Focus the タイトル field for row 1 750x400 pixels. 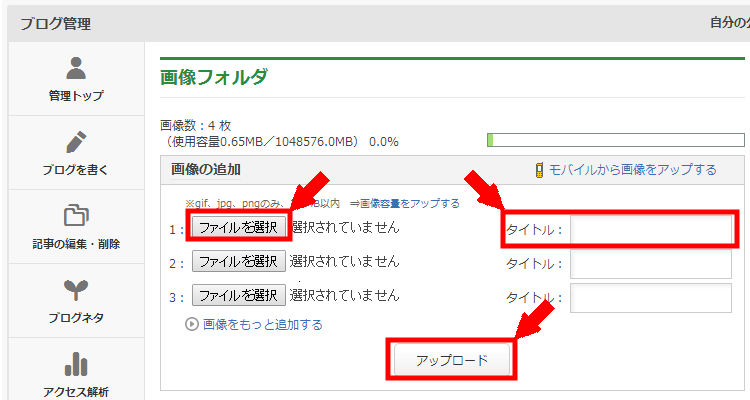point(651,230)
